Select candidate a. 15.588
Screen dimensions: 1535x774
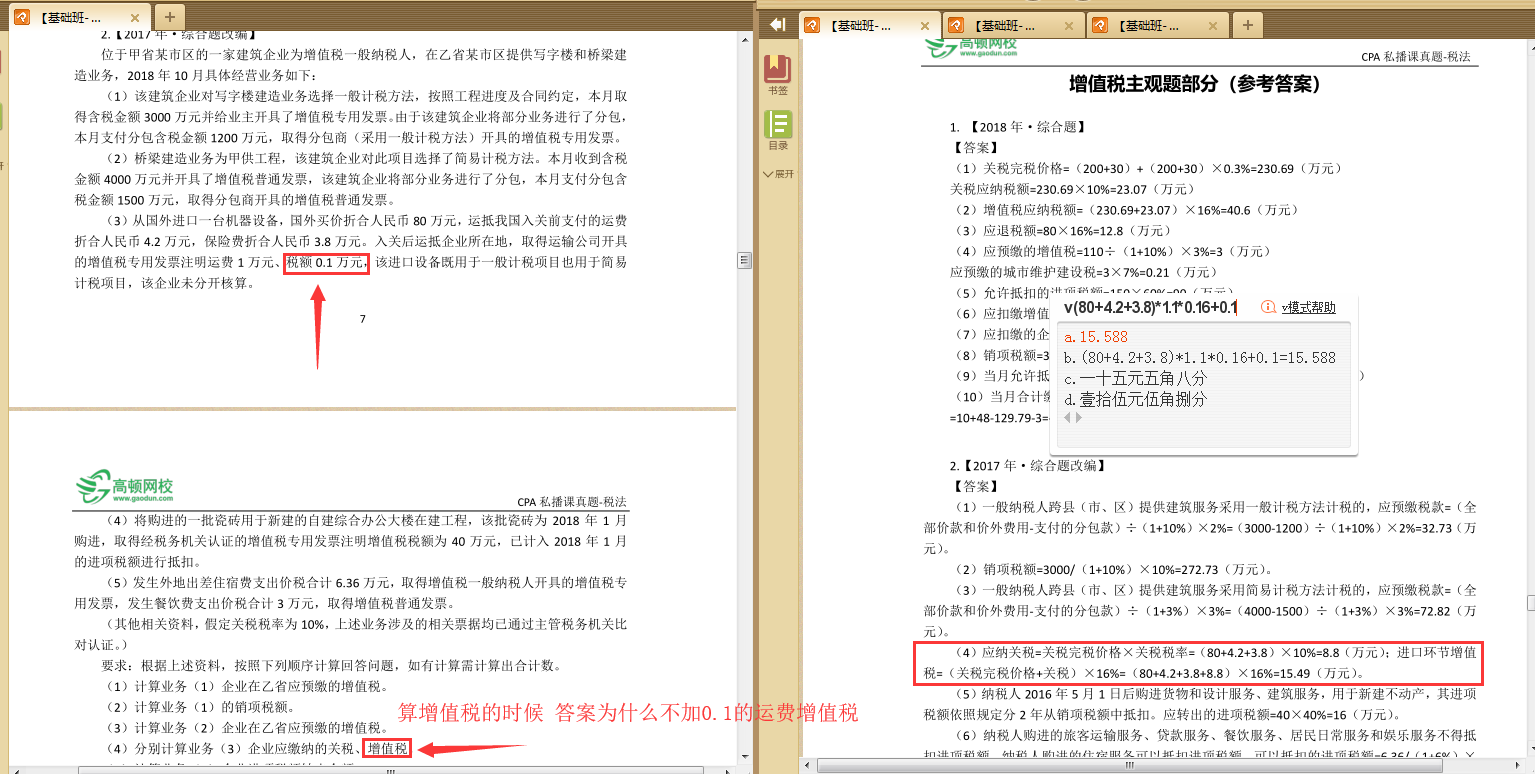tap(1096, 337)
